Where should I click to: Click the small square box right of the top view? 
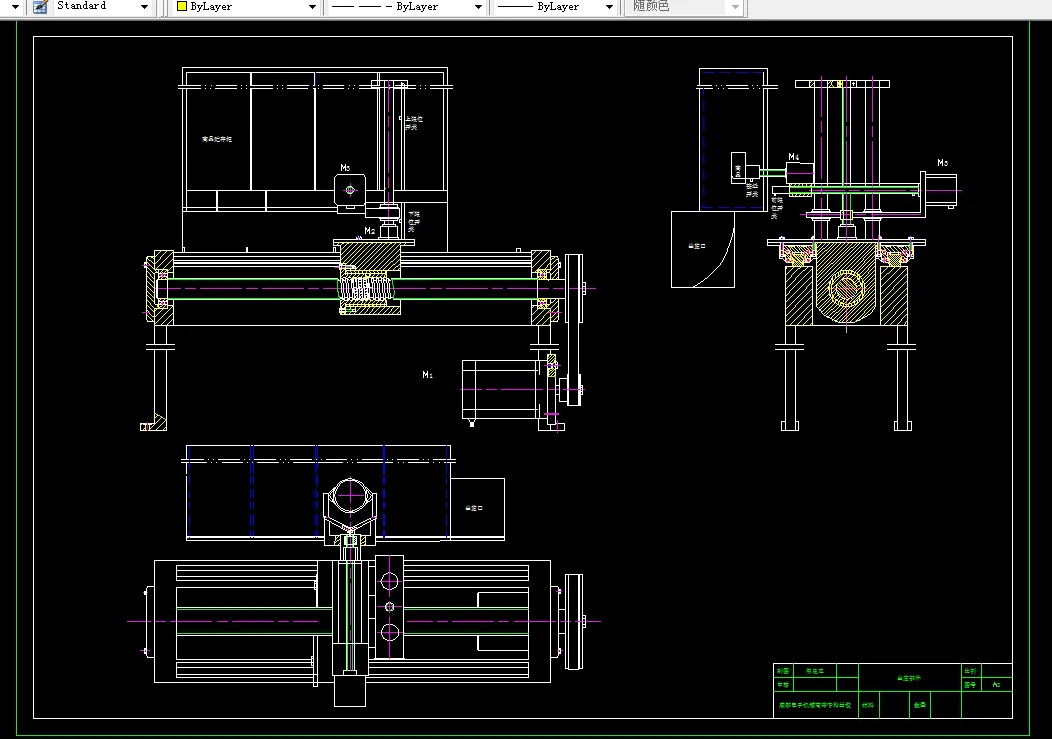click(476, 508)
